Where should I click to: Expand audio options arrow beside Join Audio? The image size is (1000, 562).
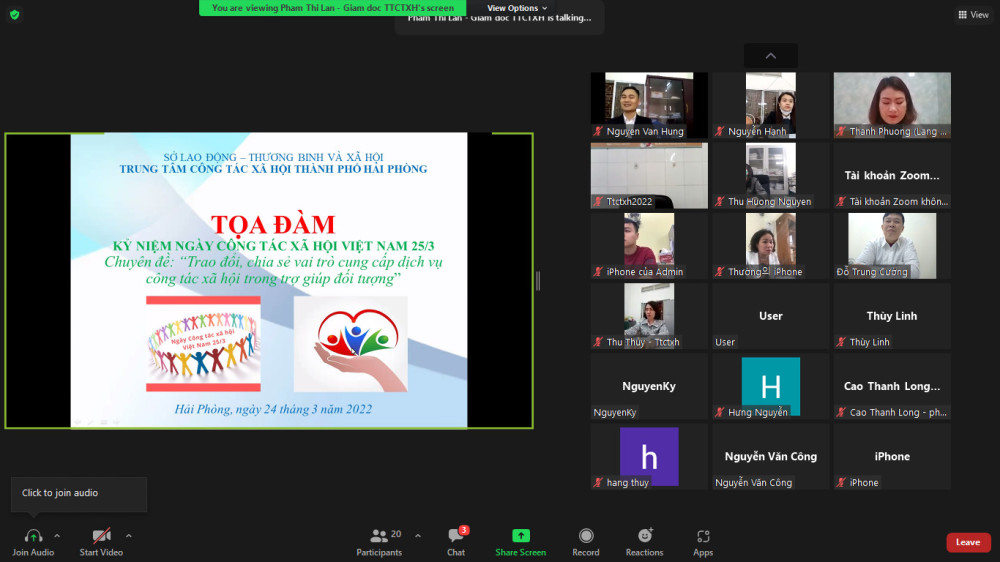click(x=57, y=536)
